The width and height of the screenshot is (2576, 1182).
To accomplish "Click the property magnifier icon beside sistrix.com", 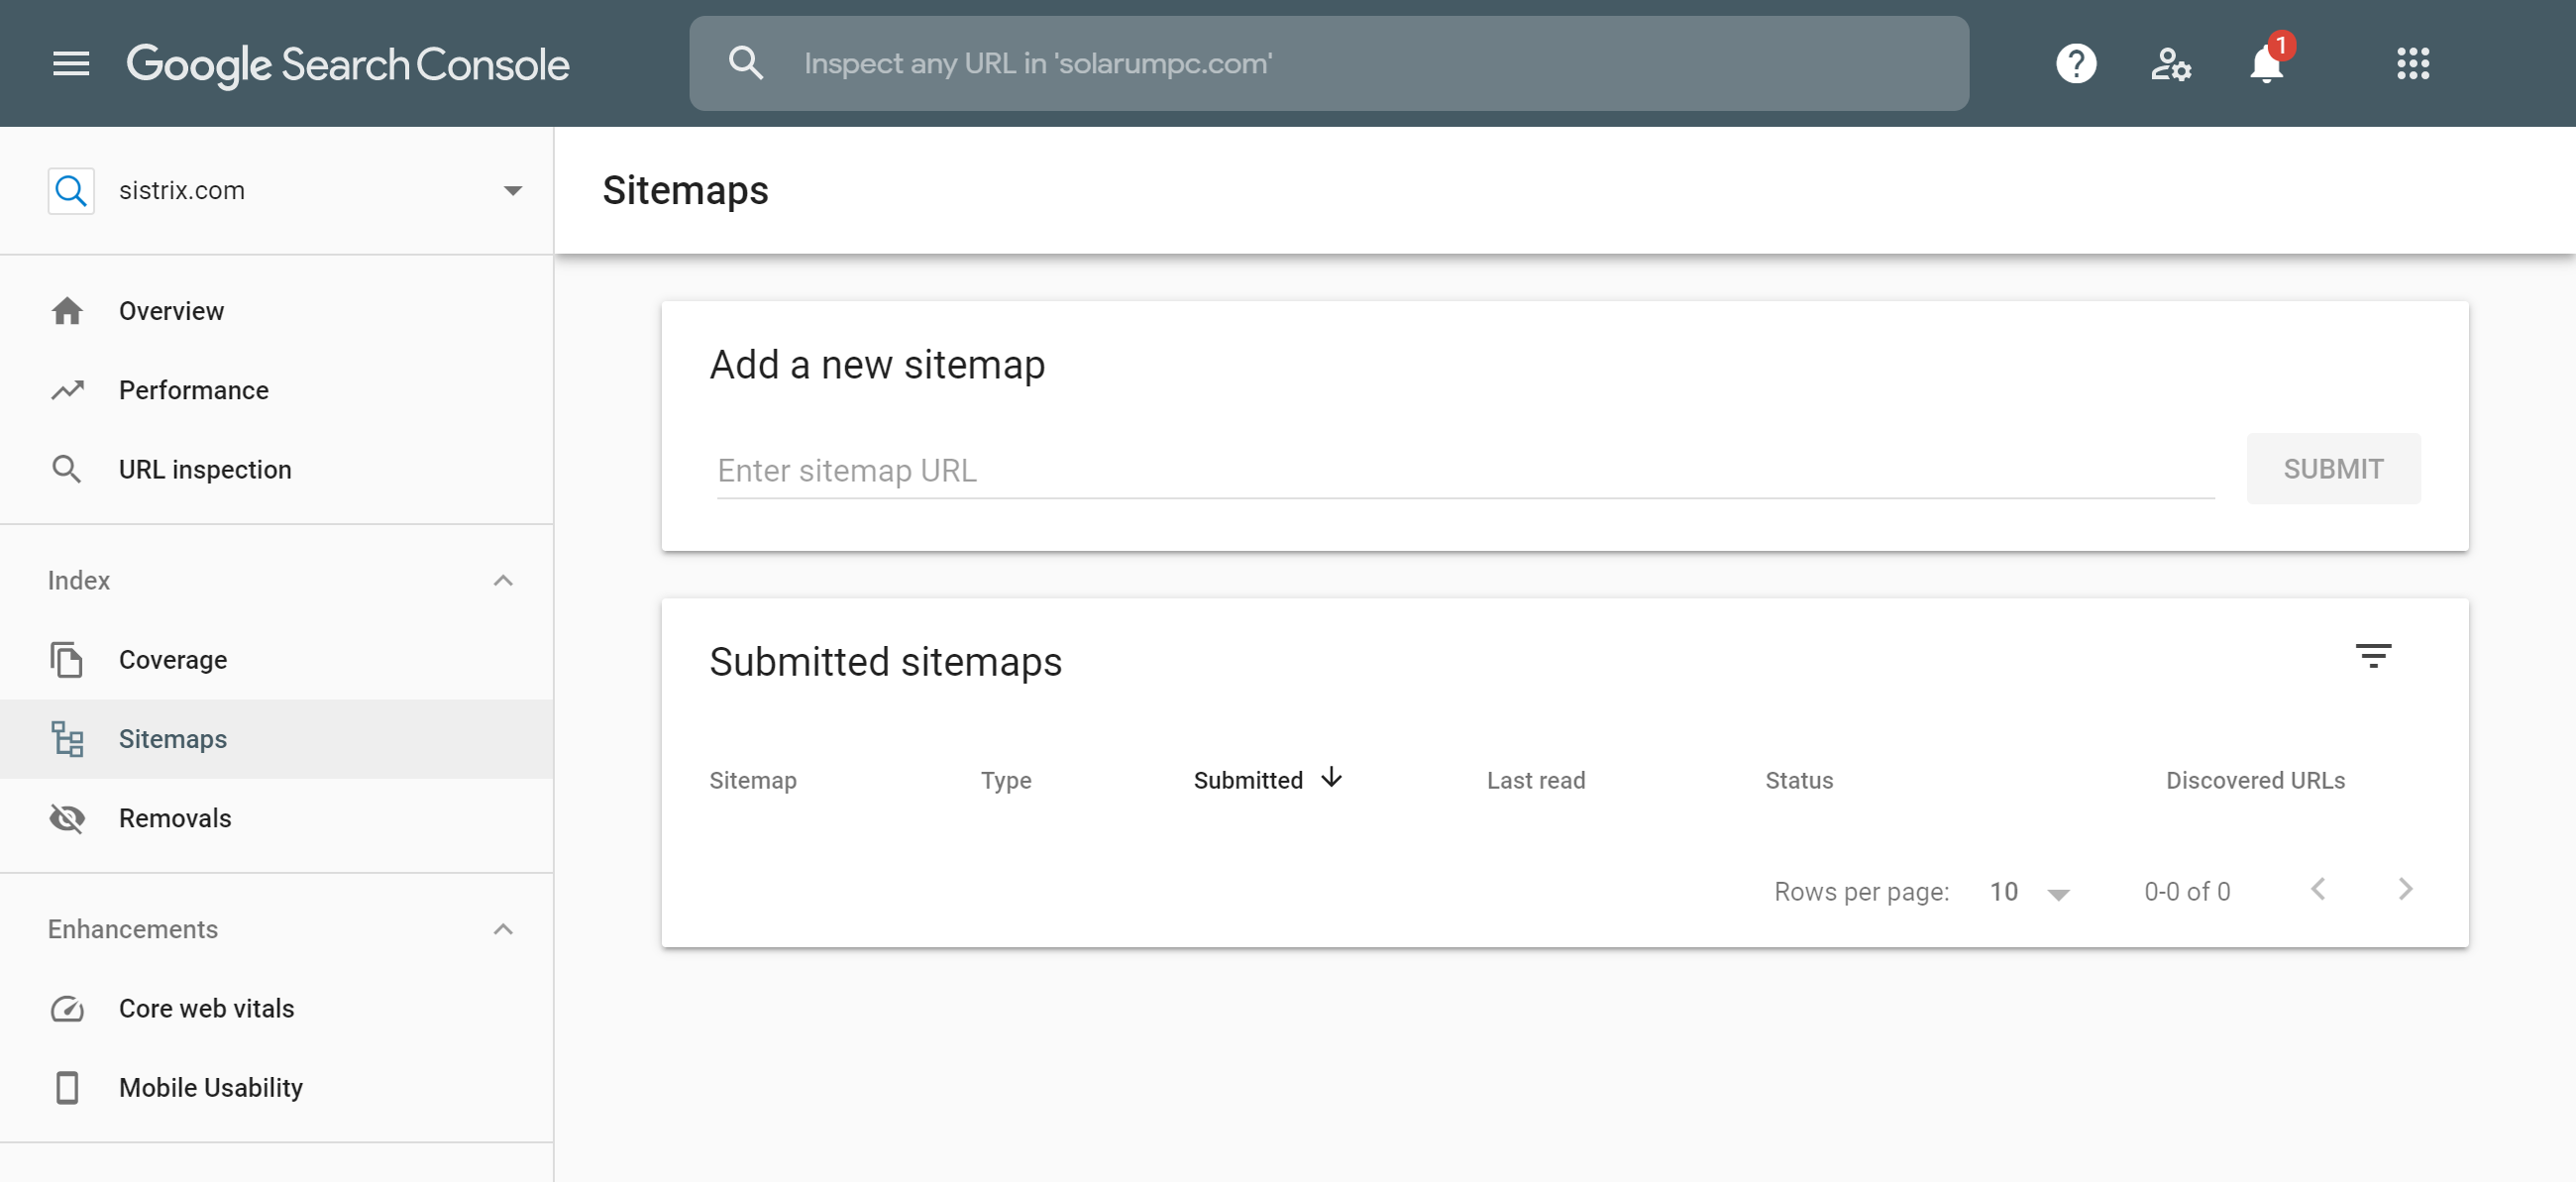I will [71, 190].
